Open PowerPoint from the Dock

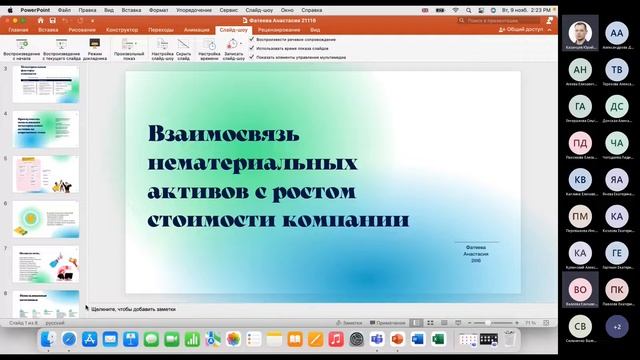coord(397,339)
